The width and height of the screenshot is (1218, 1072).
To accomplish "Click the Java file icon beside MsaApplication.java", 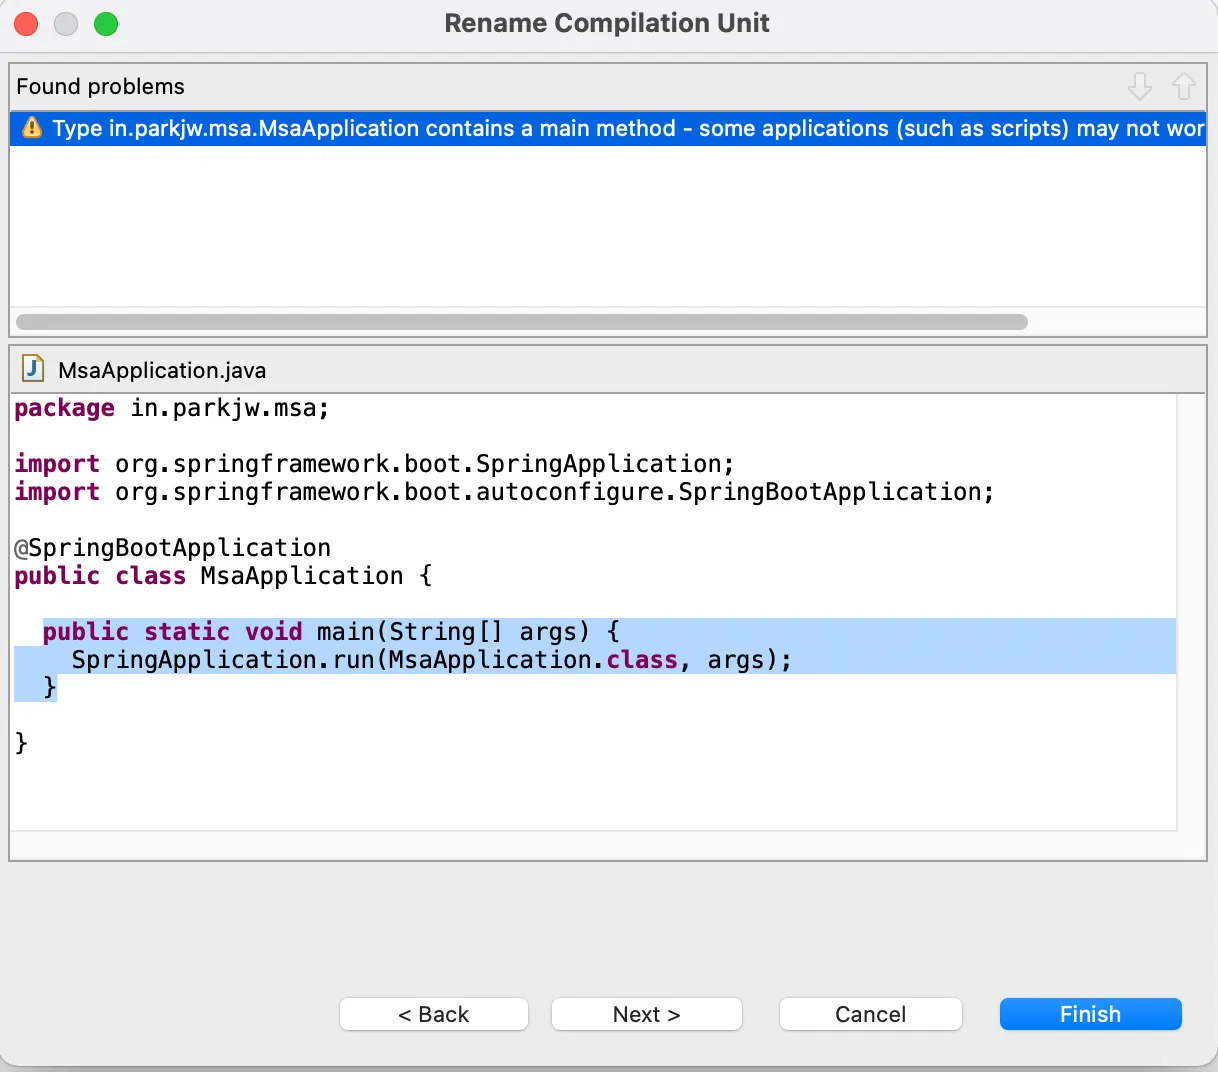I will point(33,369).
